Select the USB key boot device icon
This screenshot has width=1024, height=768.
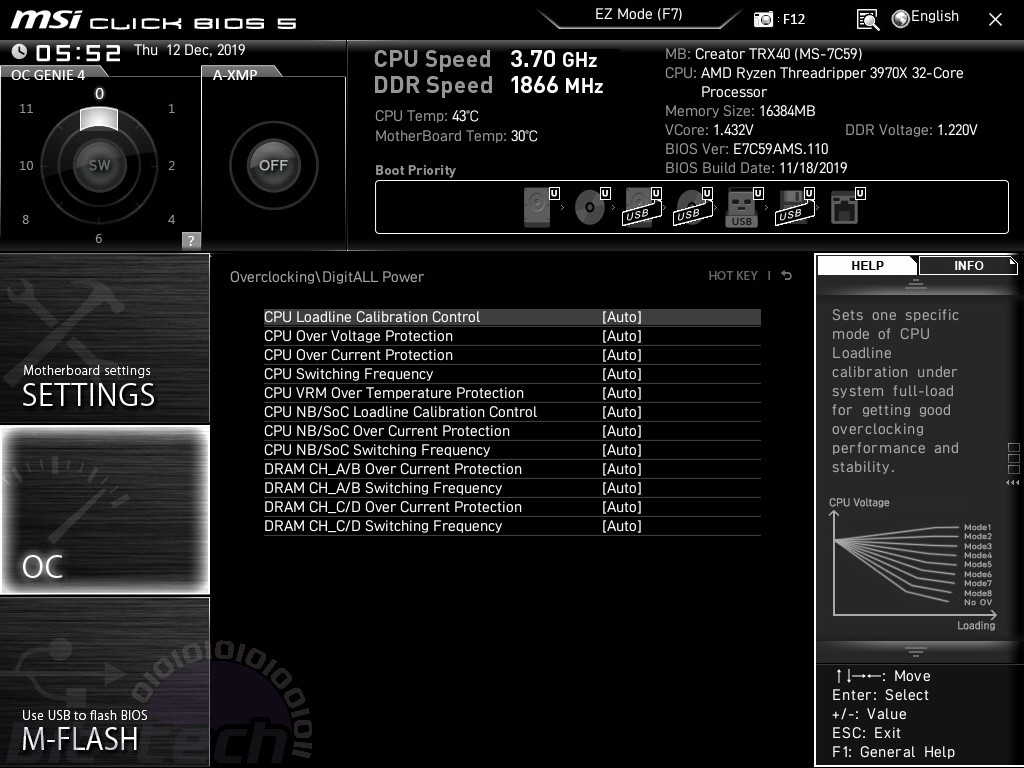pos(744,206)
